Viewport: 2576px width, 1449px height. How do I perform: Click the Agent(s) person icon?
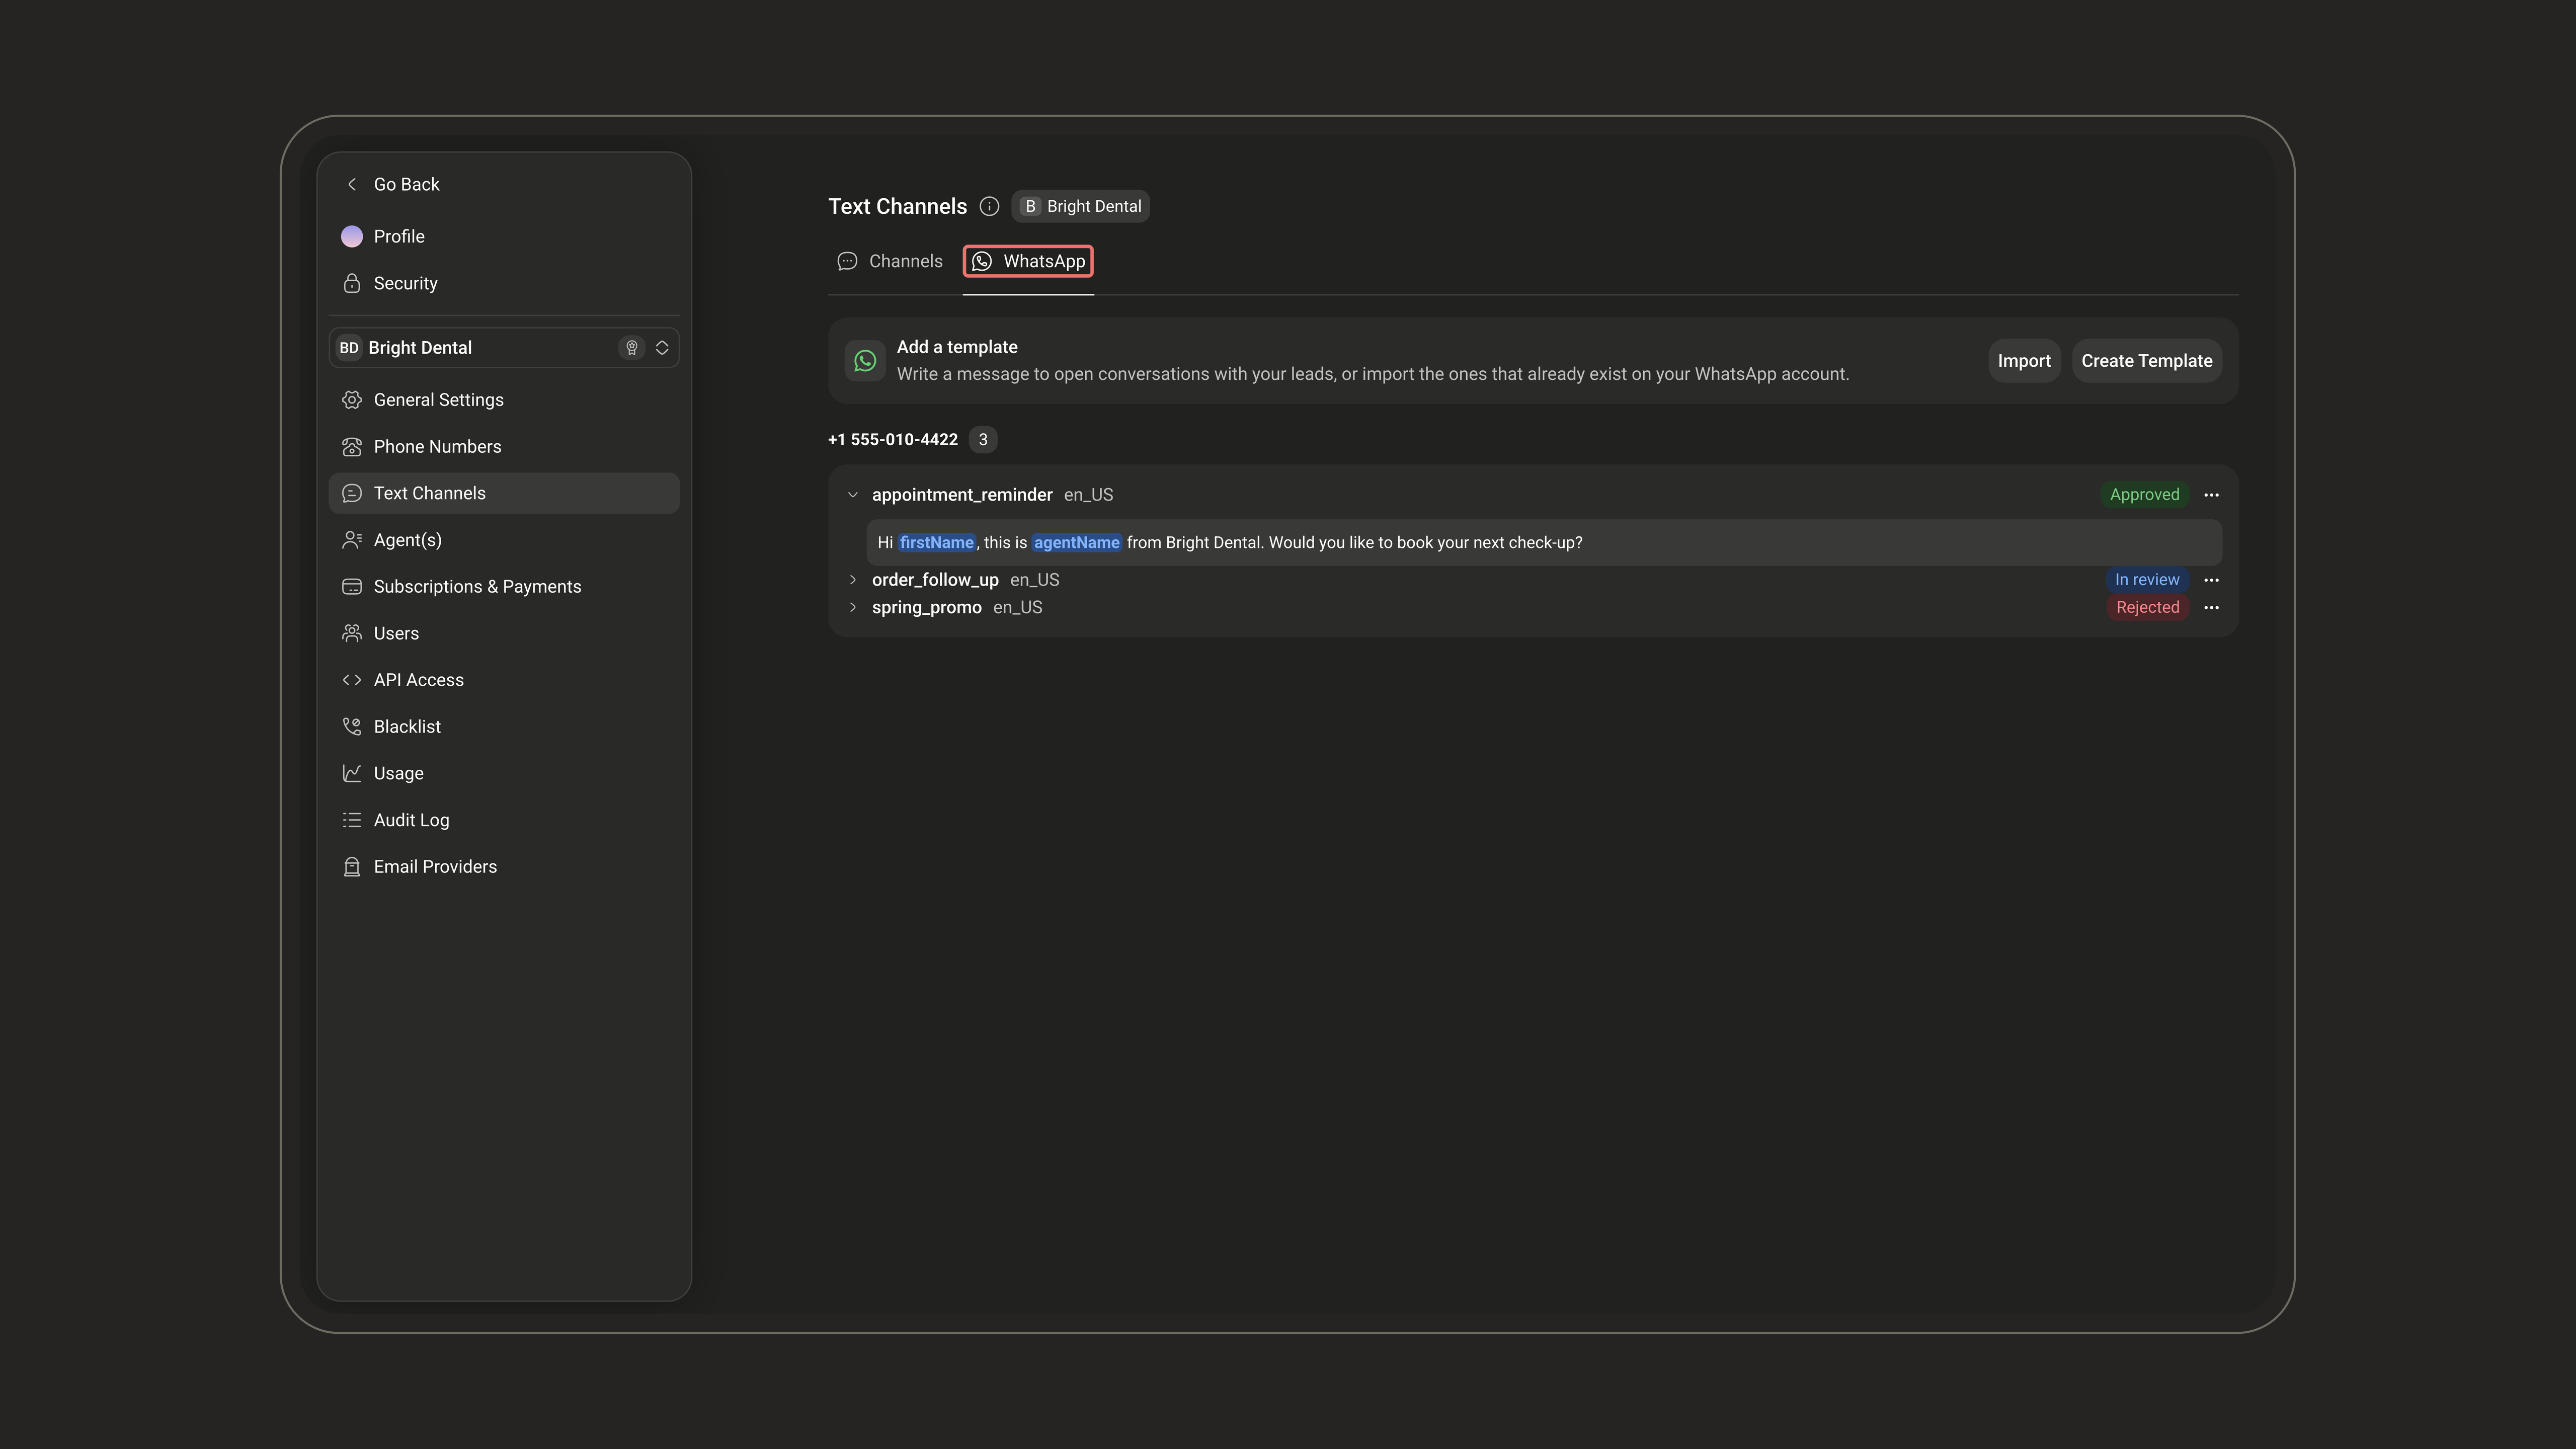(x=351, y=540)
